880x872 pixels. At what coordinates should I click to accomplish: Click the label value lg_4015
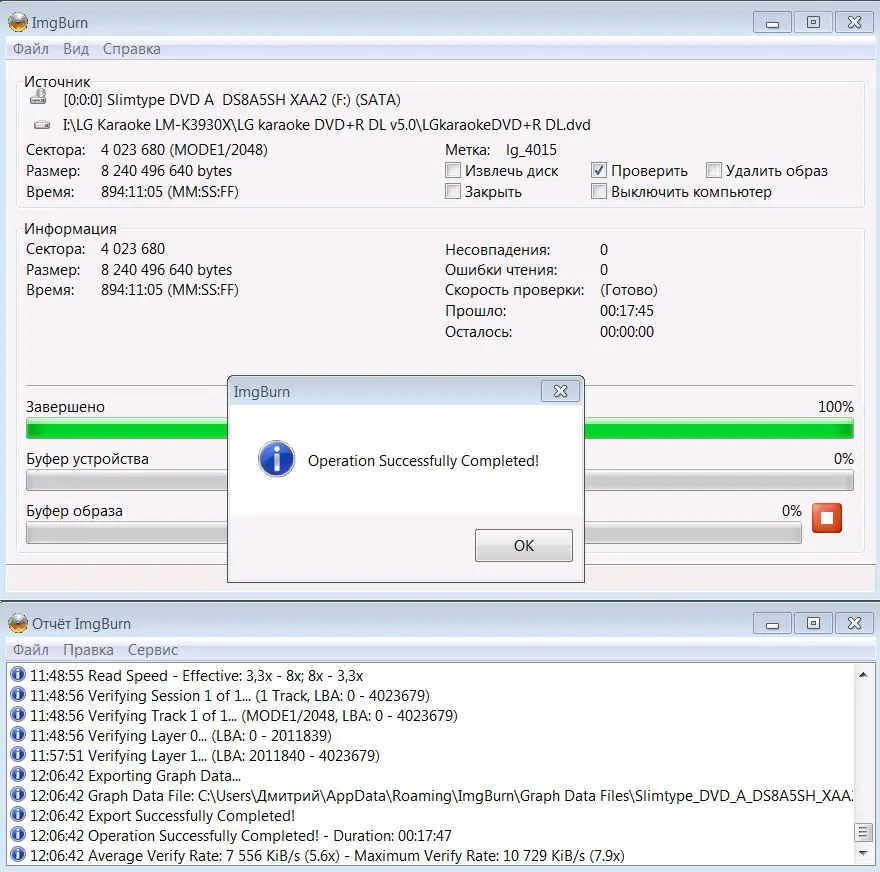531,150
